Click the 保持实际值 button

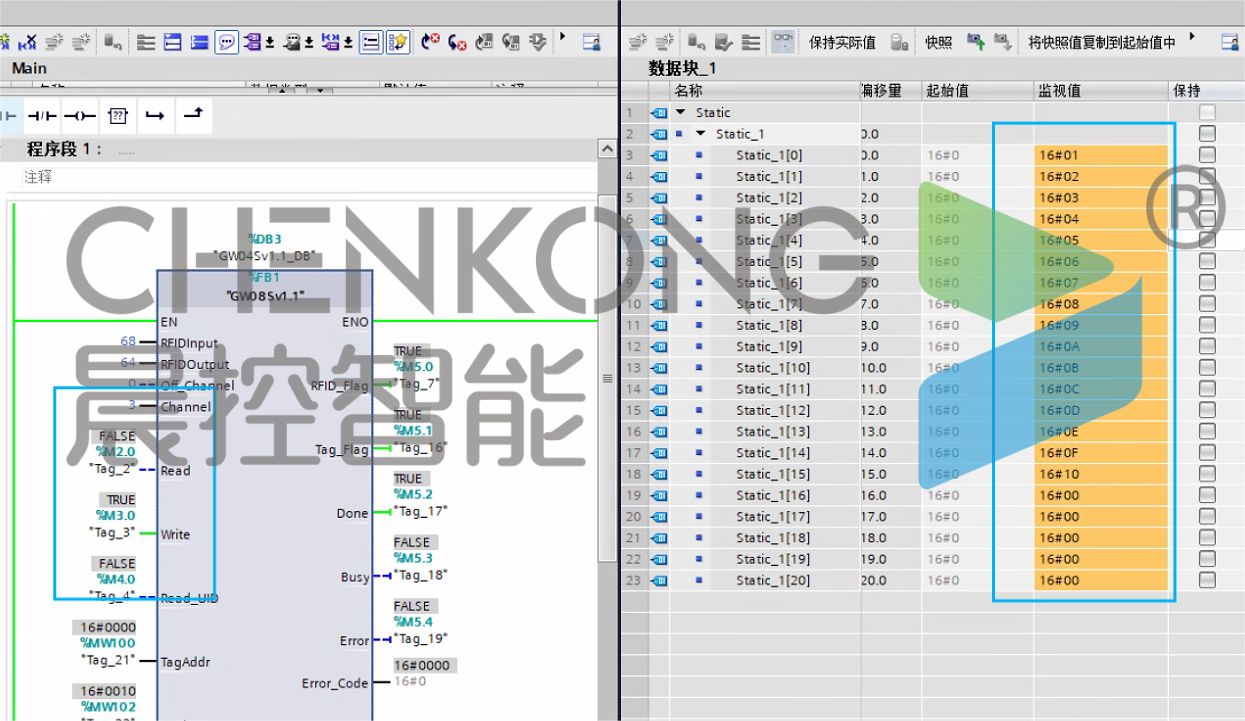842,42
